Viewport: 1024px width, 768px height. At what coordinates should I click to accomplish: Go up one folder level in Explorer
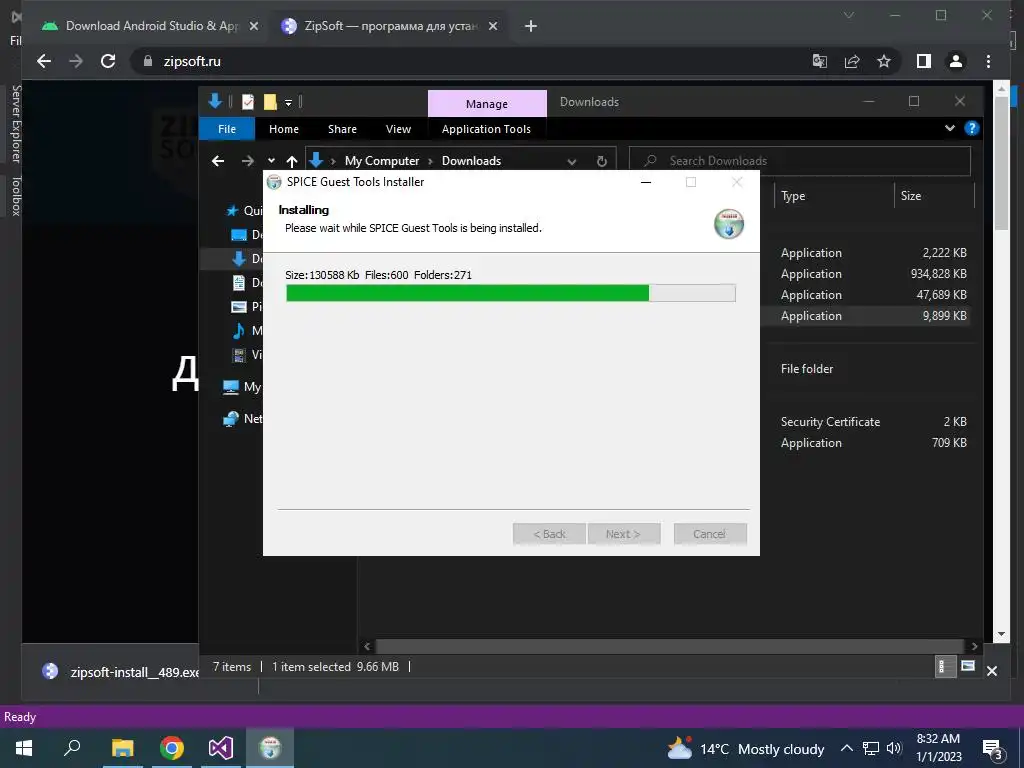click(292, 161)
